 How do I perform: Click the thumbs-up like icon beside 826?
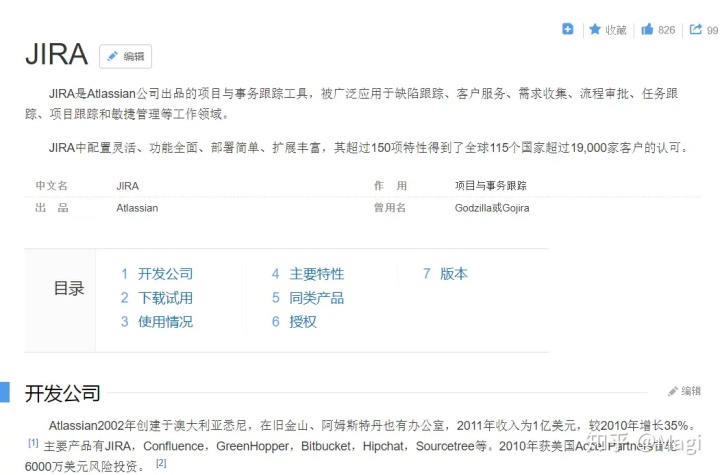click(x=647, y=29)
